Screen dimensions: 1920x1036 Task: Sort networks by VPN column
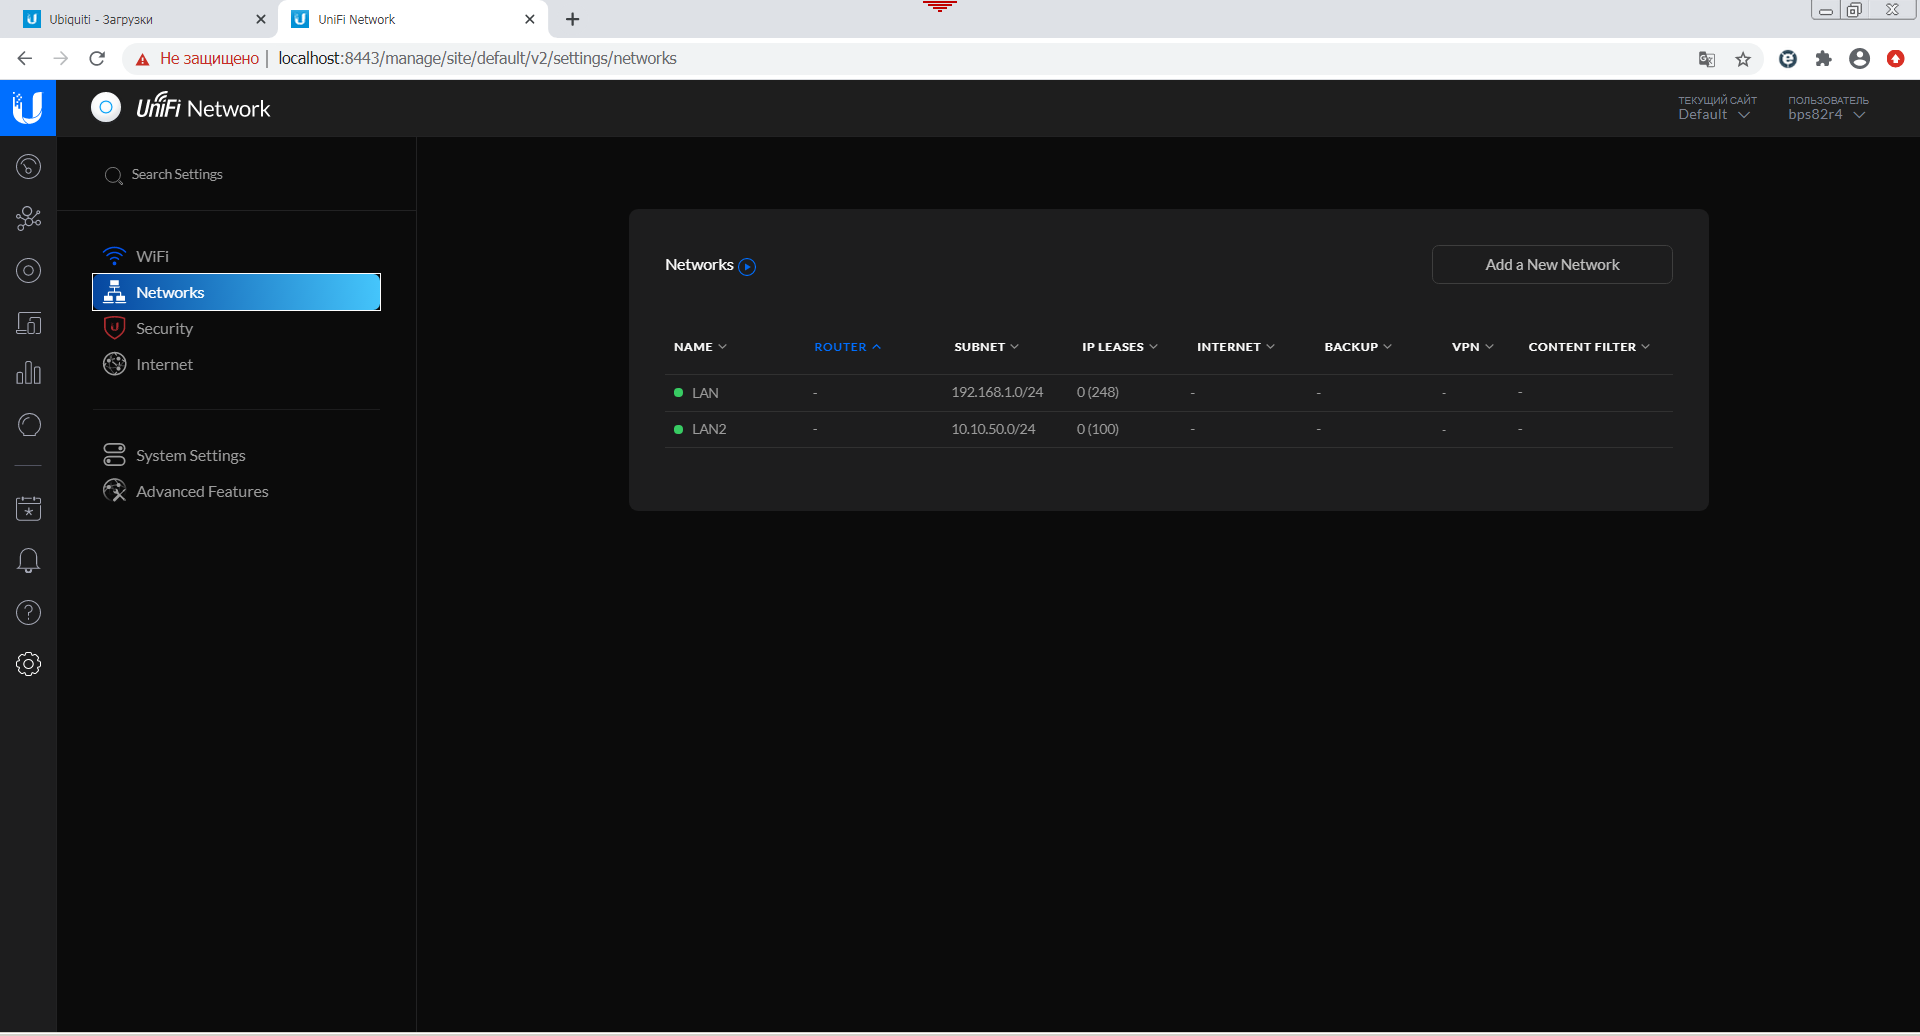coord(1473,347)
